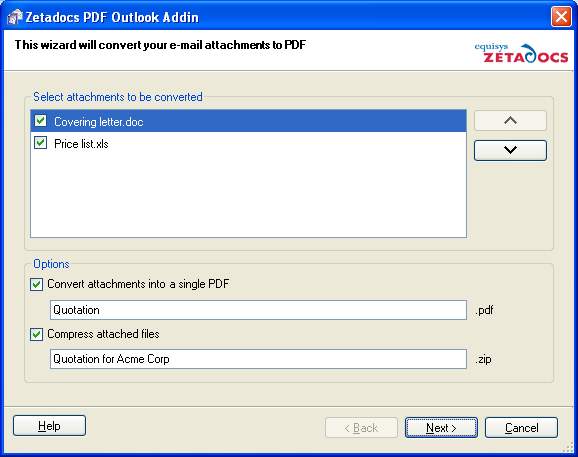Uncheck the Covering letter.doc checkbox
This screenshot has height=457, width=578.
pyautogui.click(x=41, y=121)
